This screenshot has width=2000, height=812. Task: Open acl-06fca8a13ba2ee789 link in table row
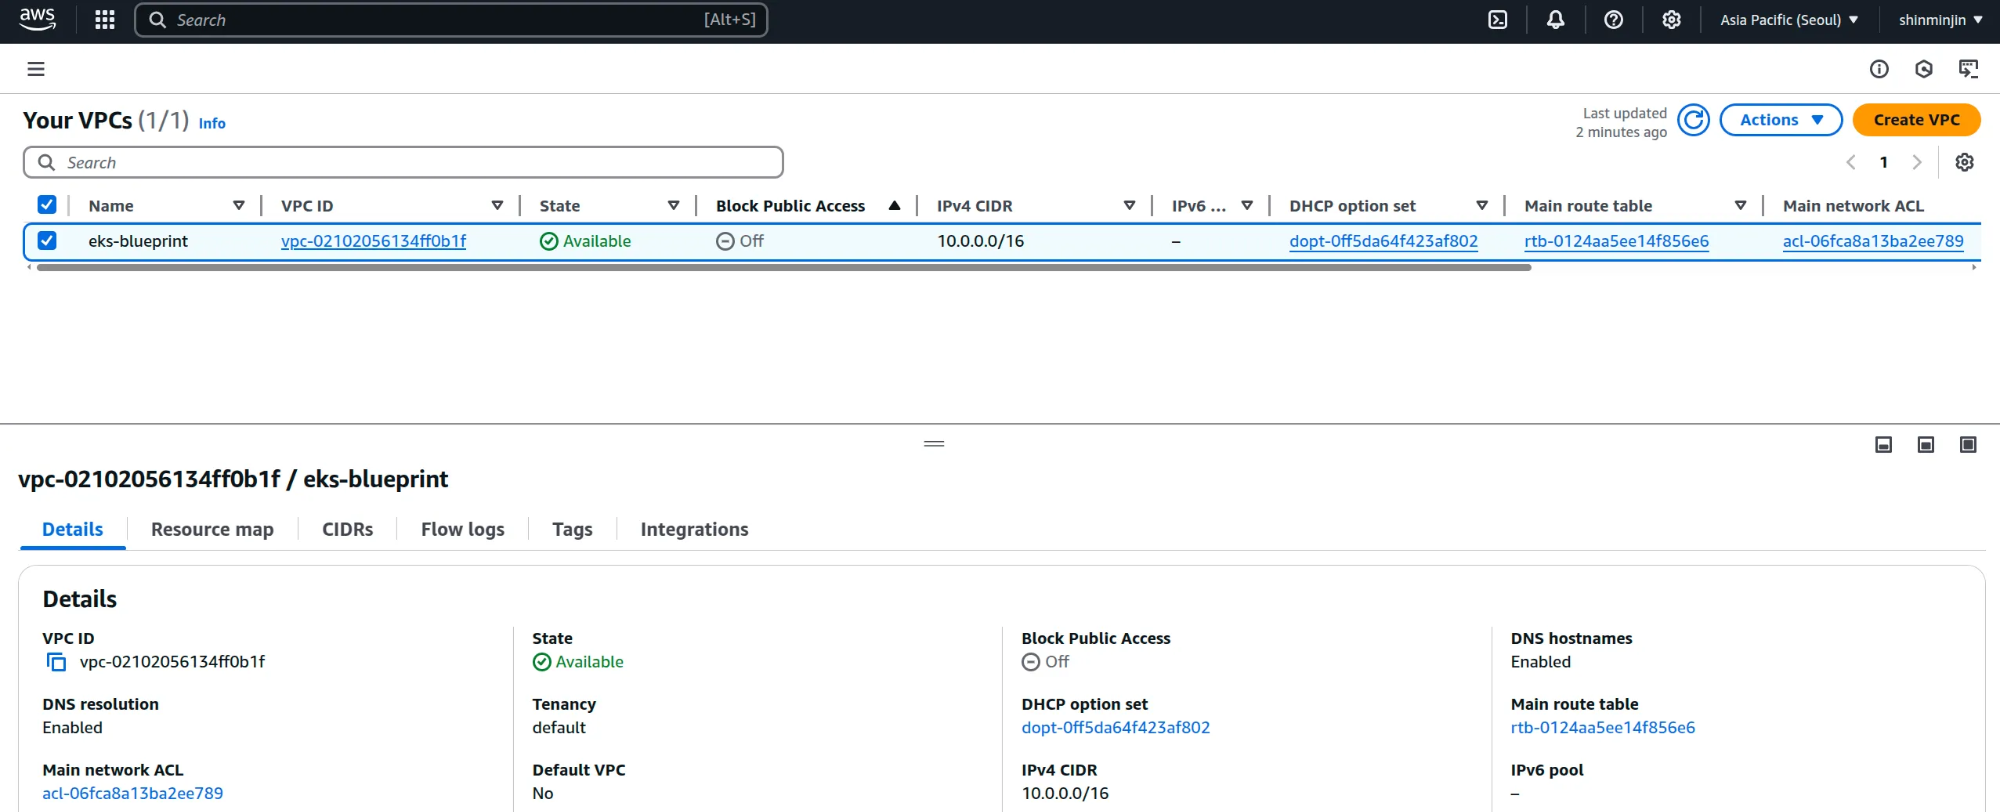pyautogui.click(x=1873, y=241)
